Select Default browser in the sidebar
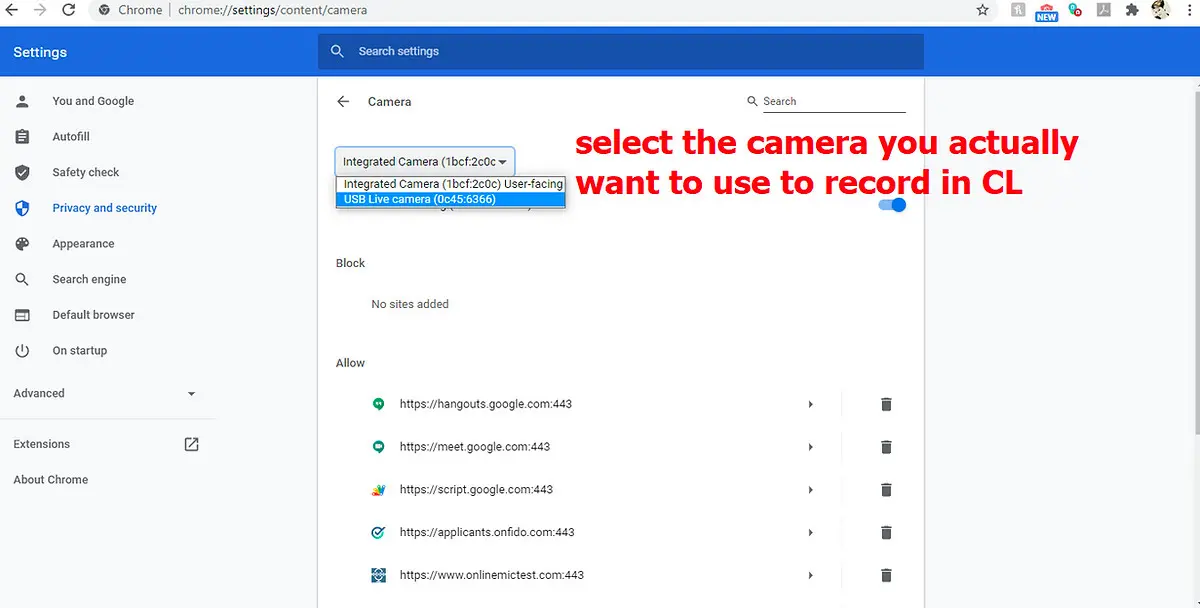Viewport: 1200px width, 608px height. tap(93, 314)
